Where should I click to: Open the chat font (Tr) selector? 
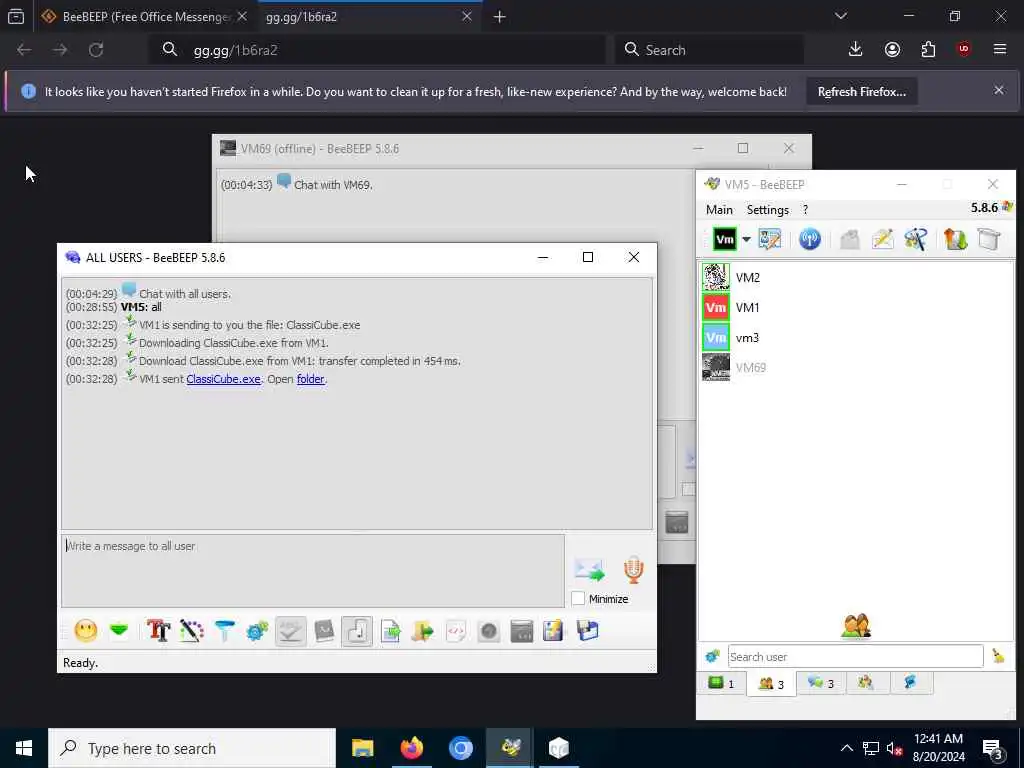[x=158, y=631]
